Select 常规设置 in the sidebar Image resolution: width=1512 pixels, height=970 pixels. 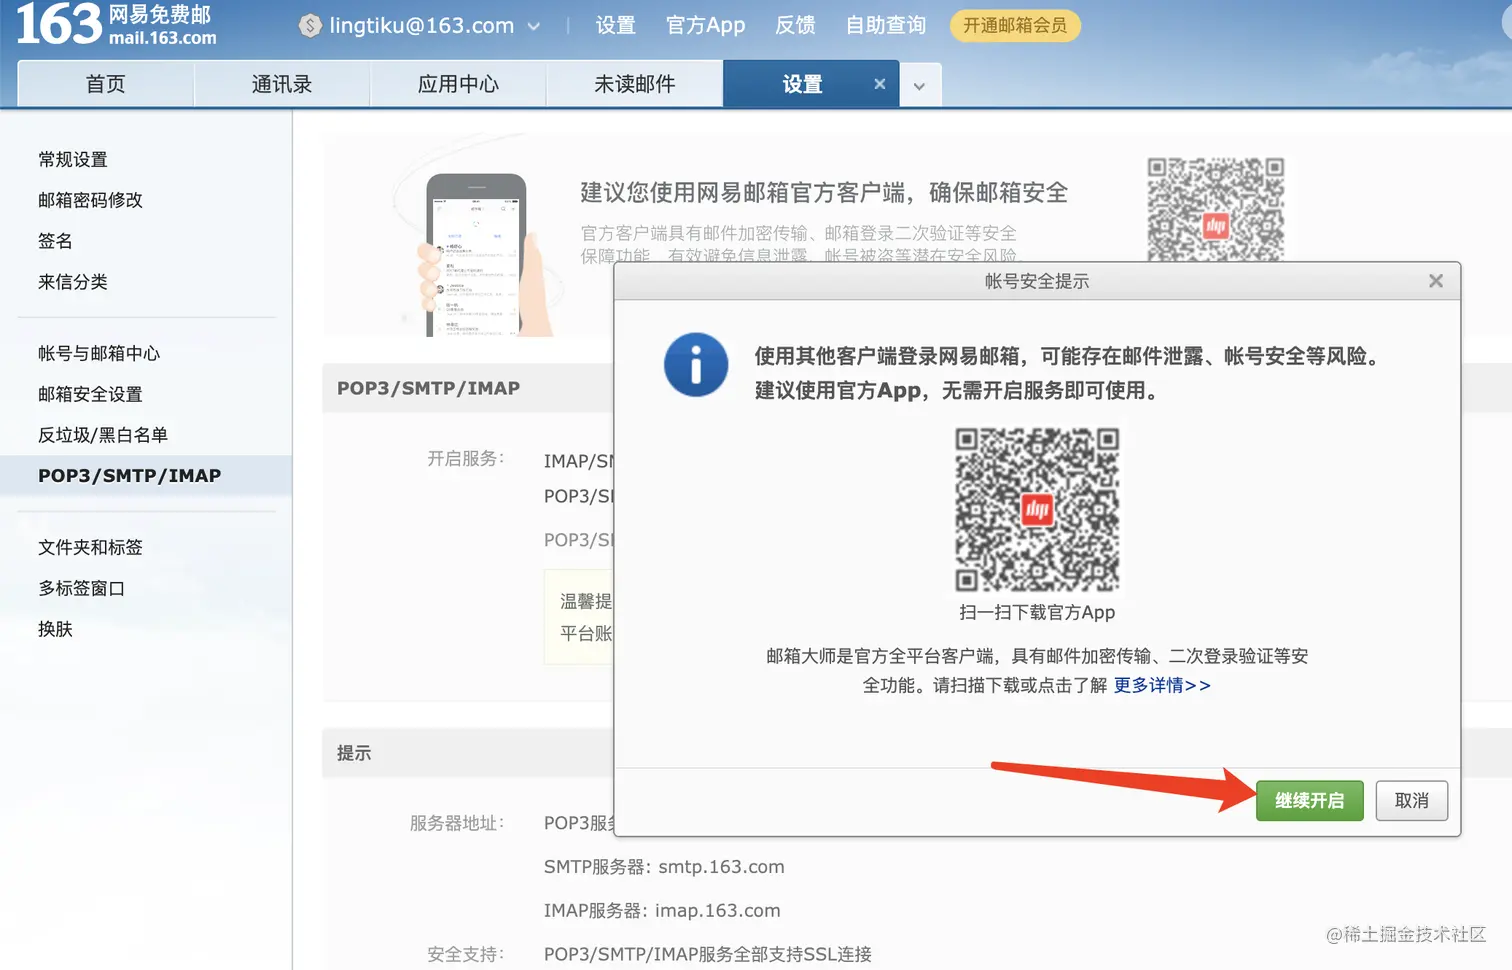coord(73,160)
